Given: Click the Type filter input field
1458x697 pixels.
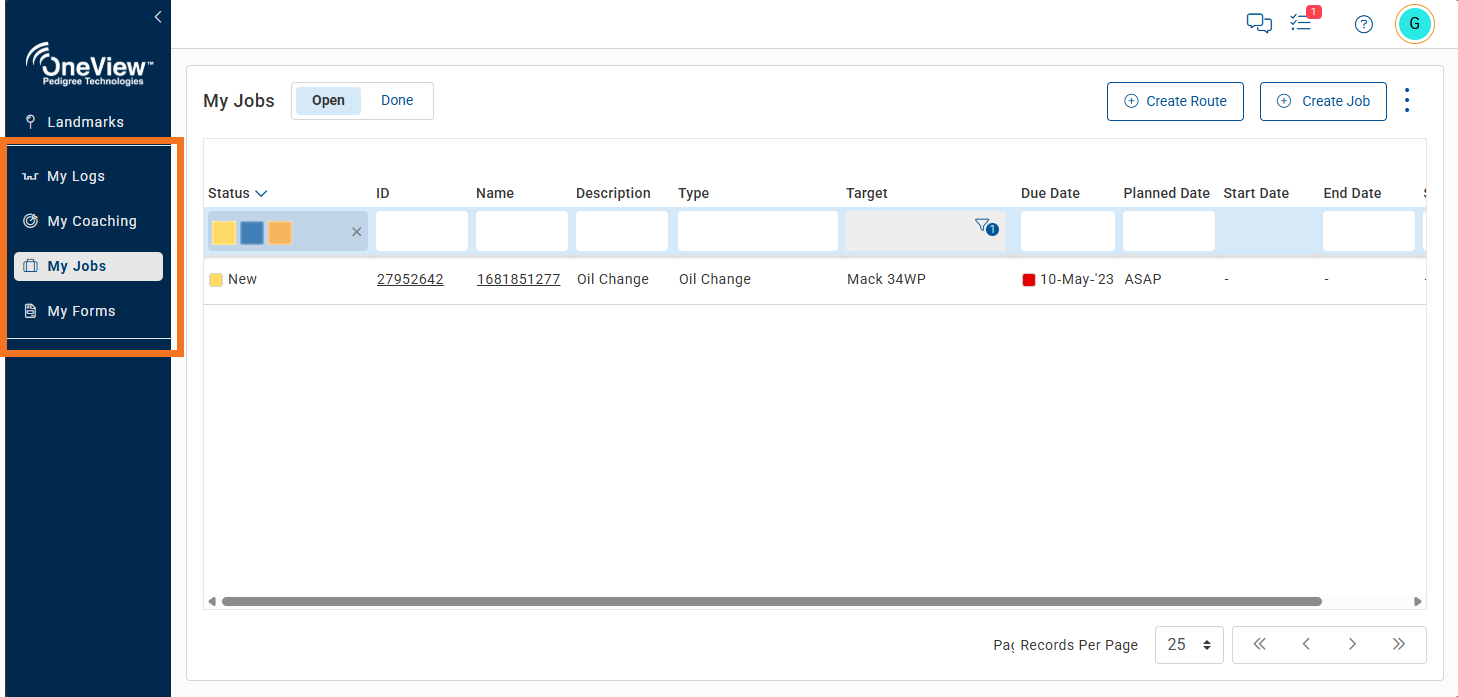Looking at the screenshot, I should [758, 231].
